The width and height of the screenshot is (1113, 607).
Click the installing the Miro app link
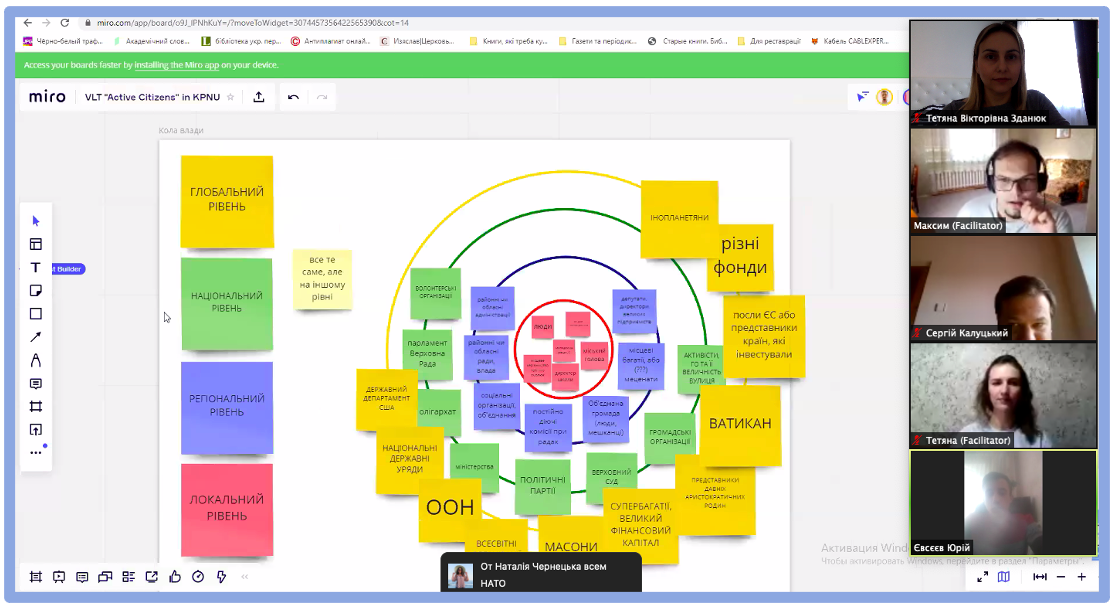[x=192, y=65]
